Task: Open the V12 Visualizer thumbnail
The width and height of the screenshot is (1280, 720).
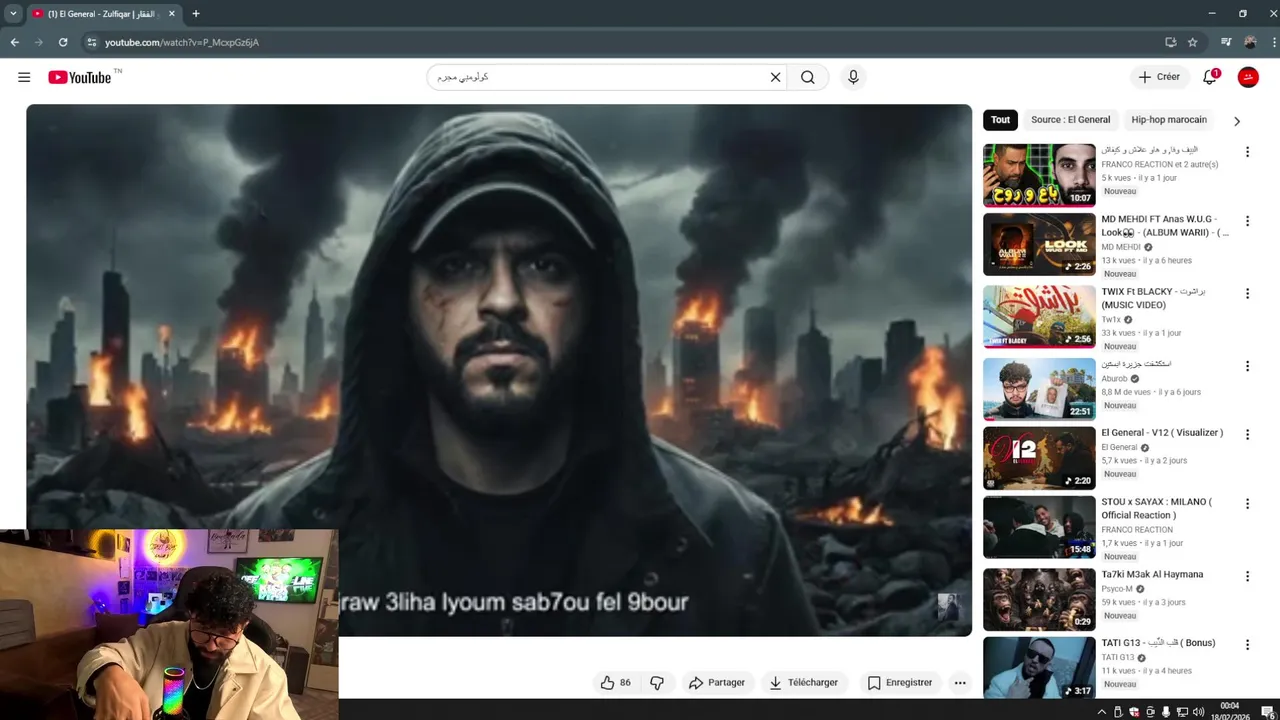Action: click(x=1039, y=458)
